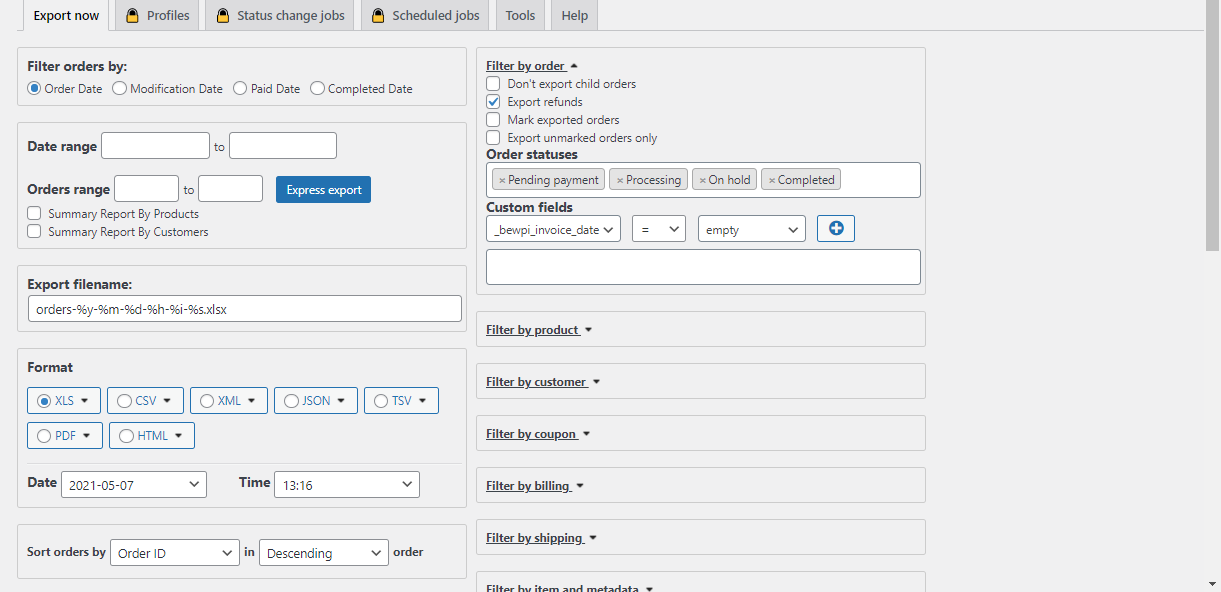Viewport: 1221px width, 592px height.
Task: Click the Orders range end field
Action: click(x=230, y=189)
